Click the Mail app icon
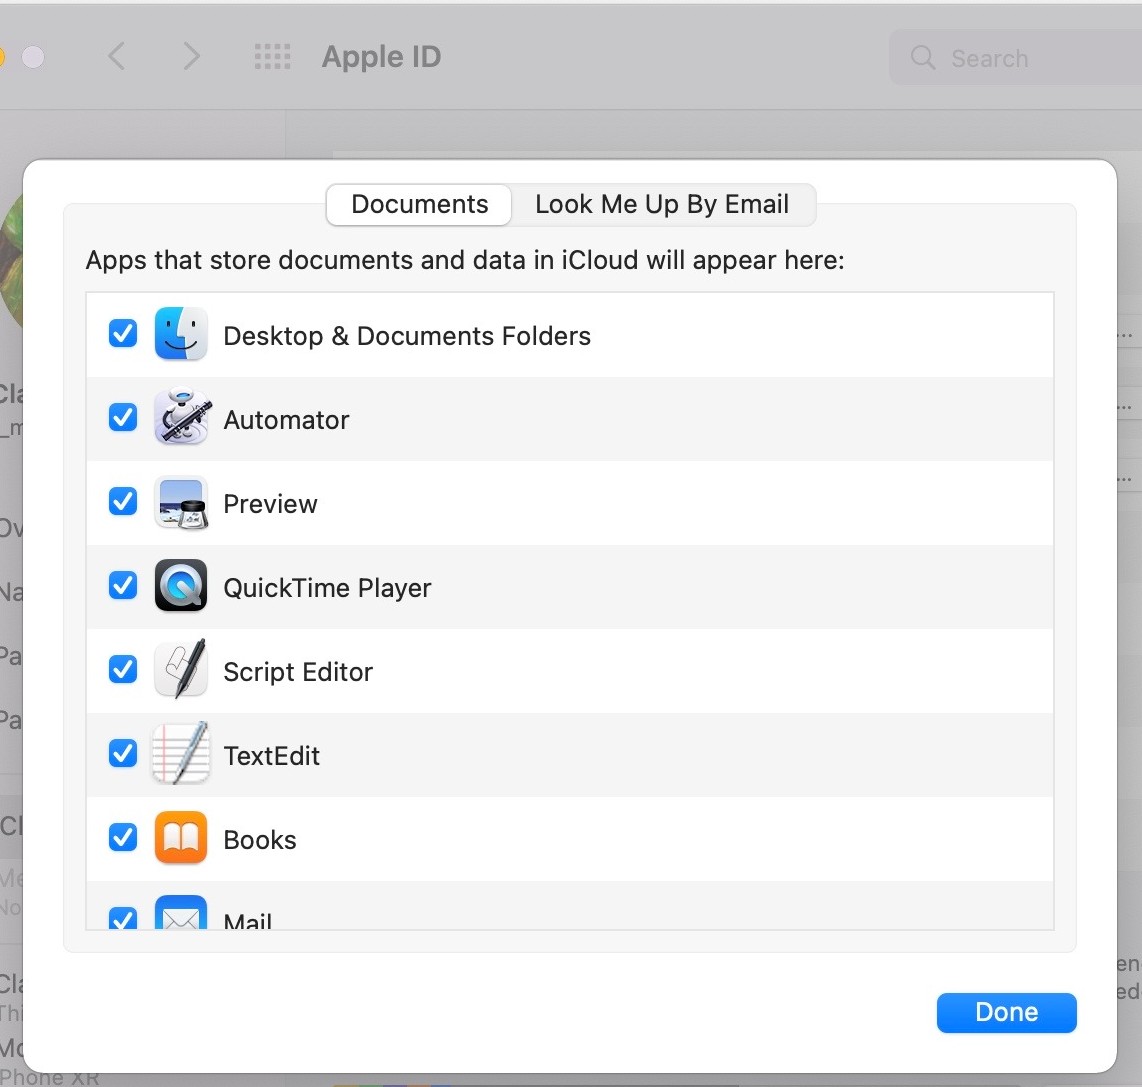1142x1087 pixels. 181,913
